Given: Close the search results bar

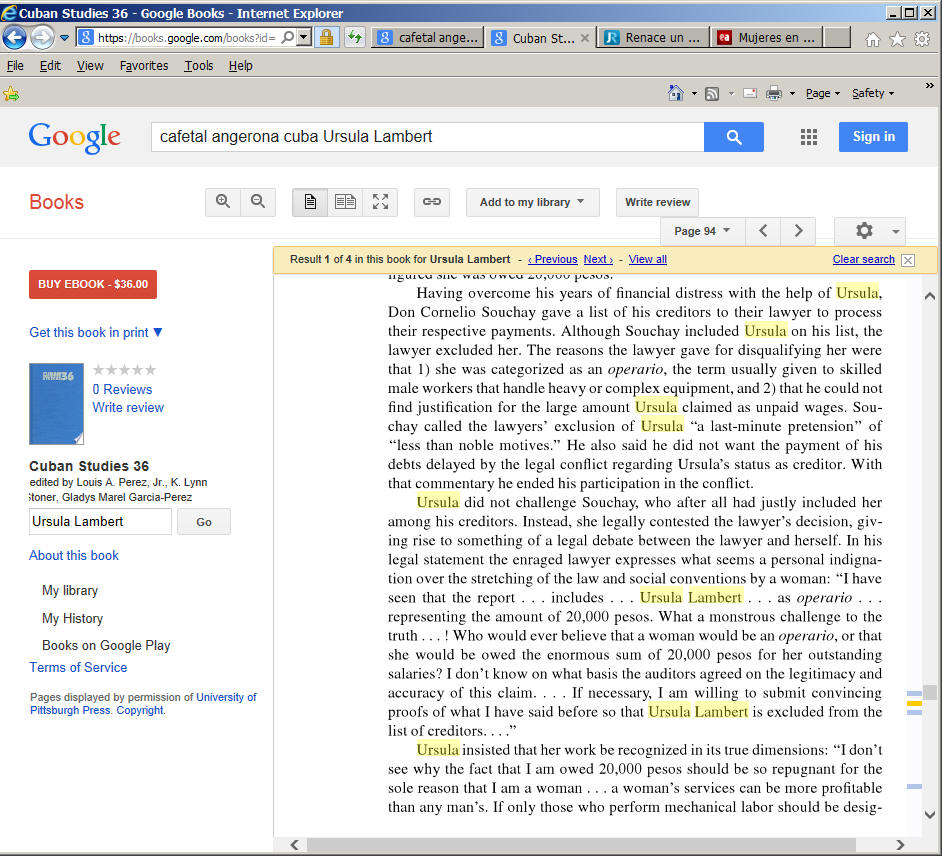Looking at the screenshot, I should click(908, 260).
